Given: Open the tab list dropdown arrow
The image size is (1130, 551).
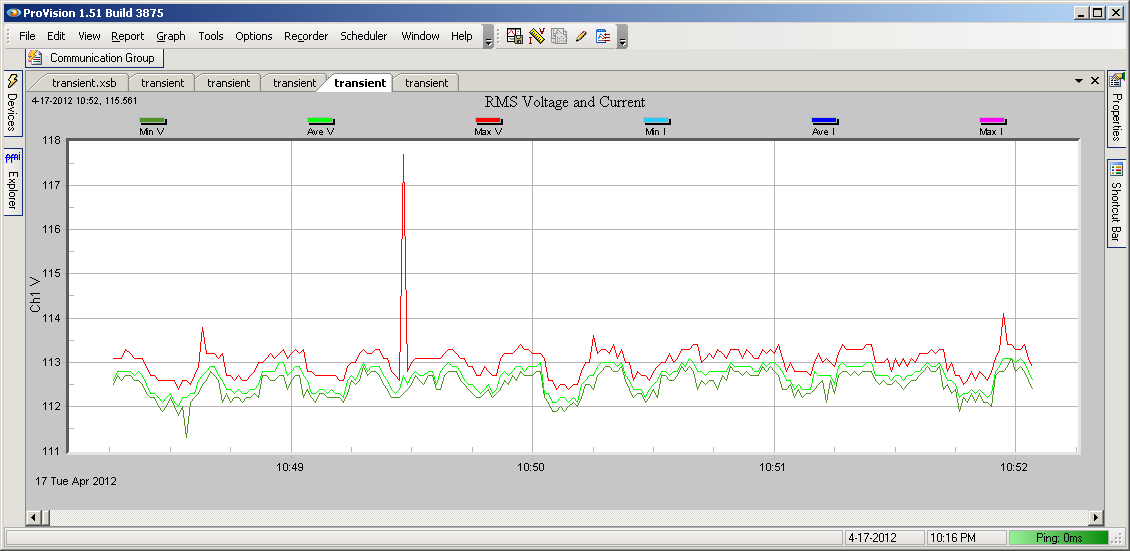Looking at the screenshot, I should pyautogui.click(x=1079, y=81).
